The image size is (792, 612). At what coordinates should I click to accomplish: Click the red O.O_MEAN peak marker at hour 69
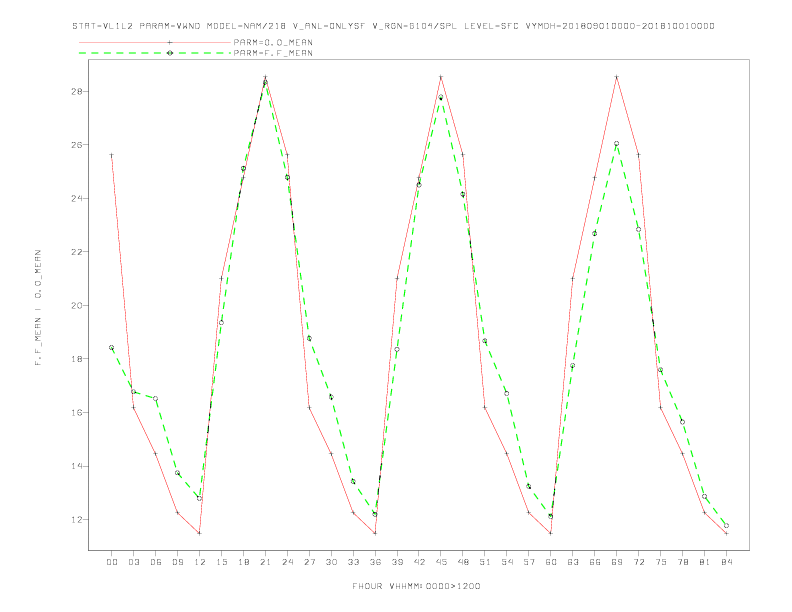[617, 77]
